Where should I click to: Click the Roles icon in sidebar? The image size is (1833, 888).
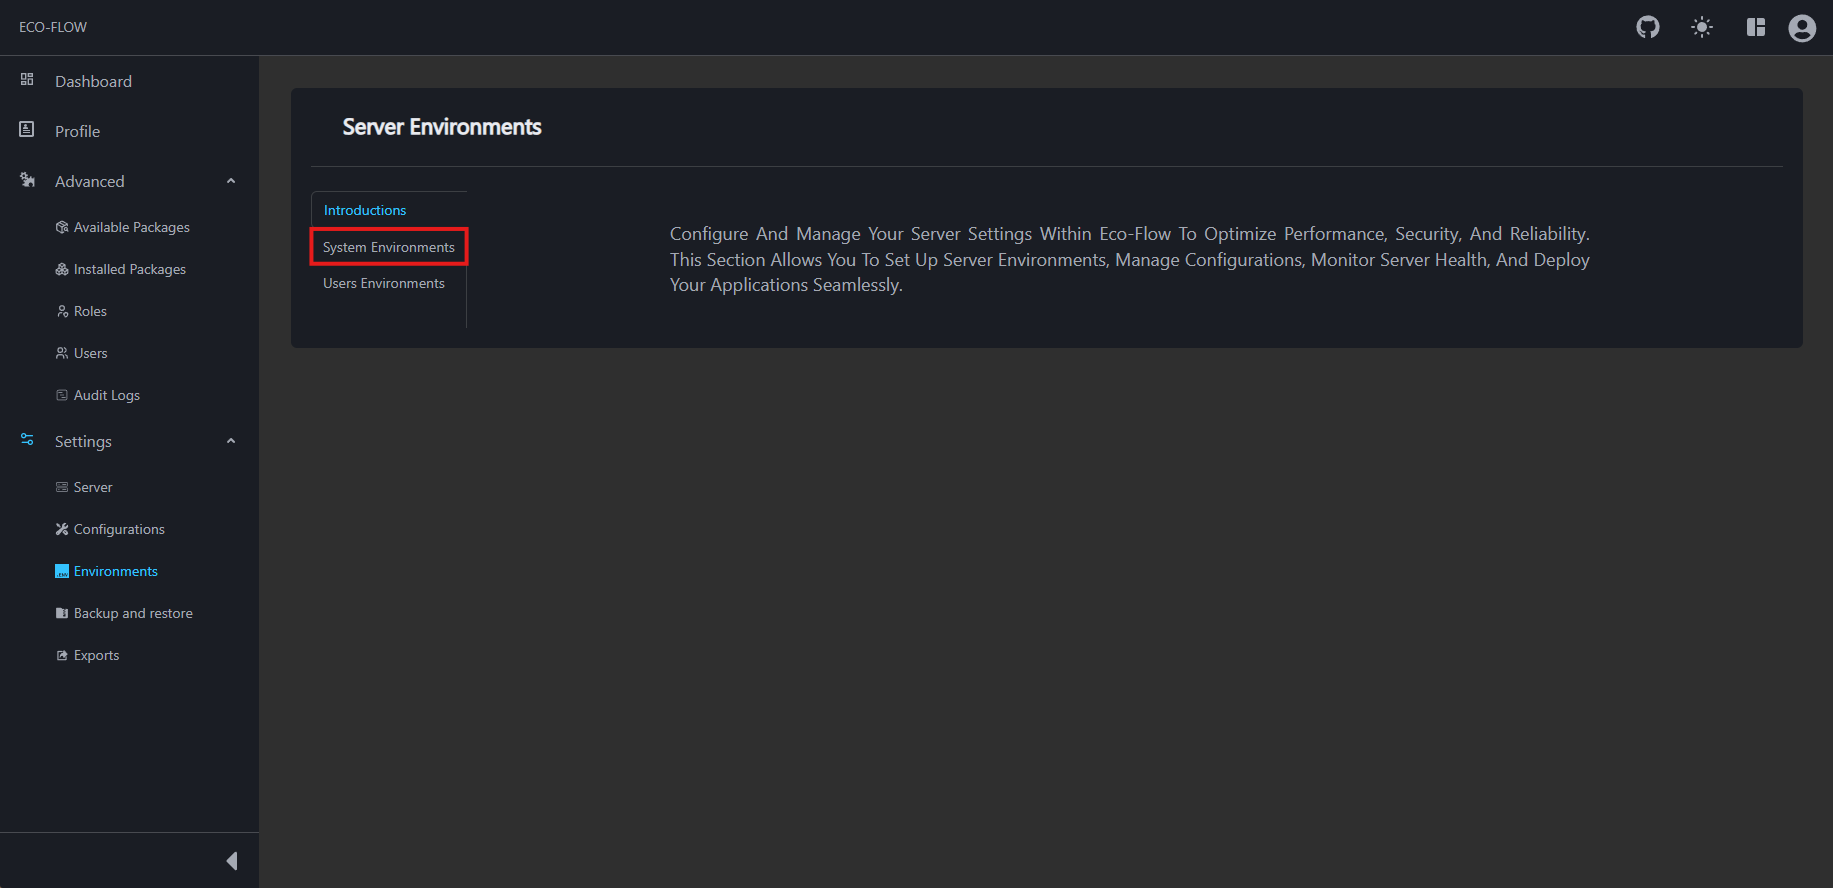tap(62, 311)
